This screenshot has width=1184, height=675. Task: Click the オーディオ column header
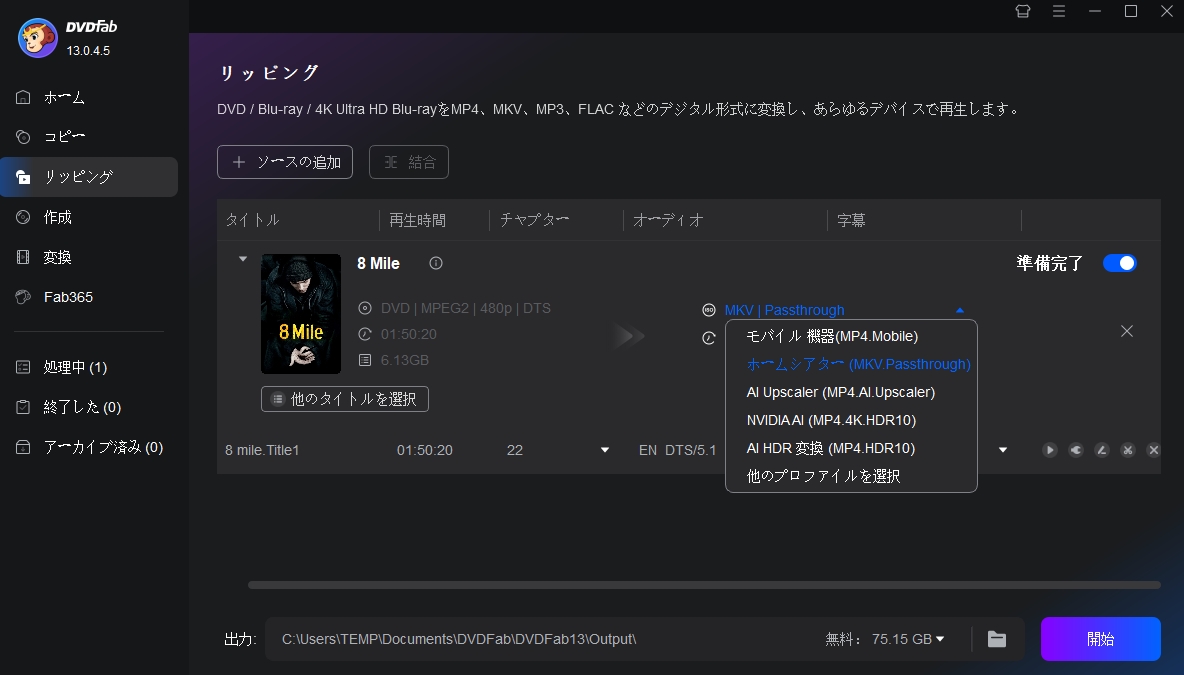pos(668,220)
